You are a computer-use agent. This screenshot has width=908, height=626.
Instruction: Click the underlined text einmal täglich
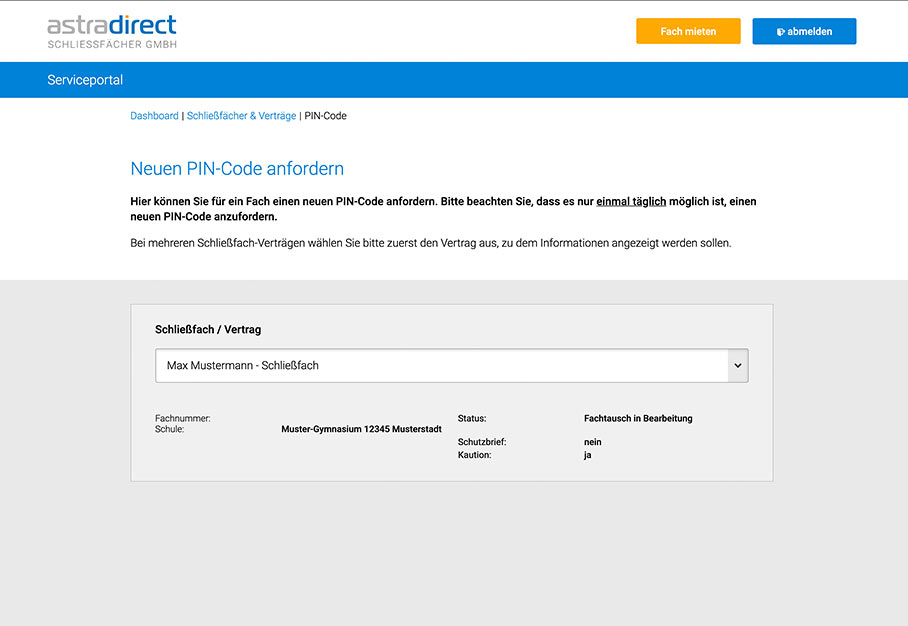632,200
